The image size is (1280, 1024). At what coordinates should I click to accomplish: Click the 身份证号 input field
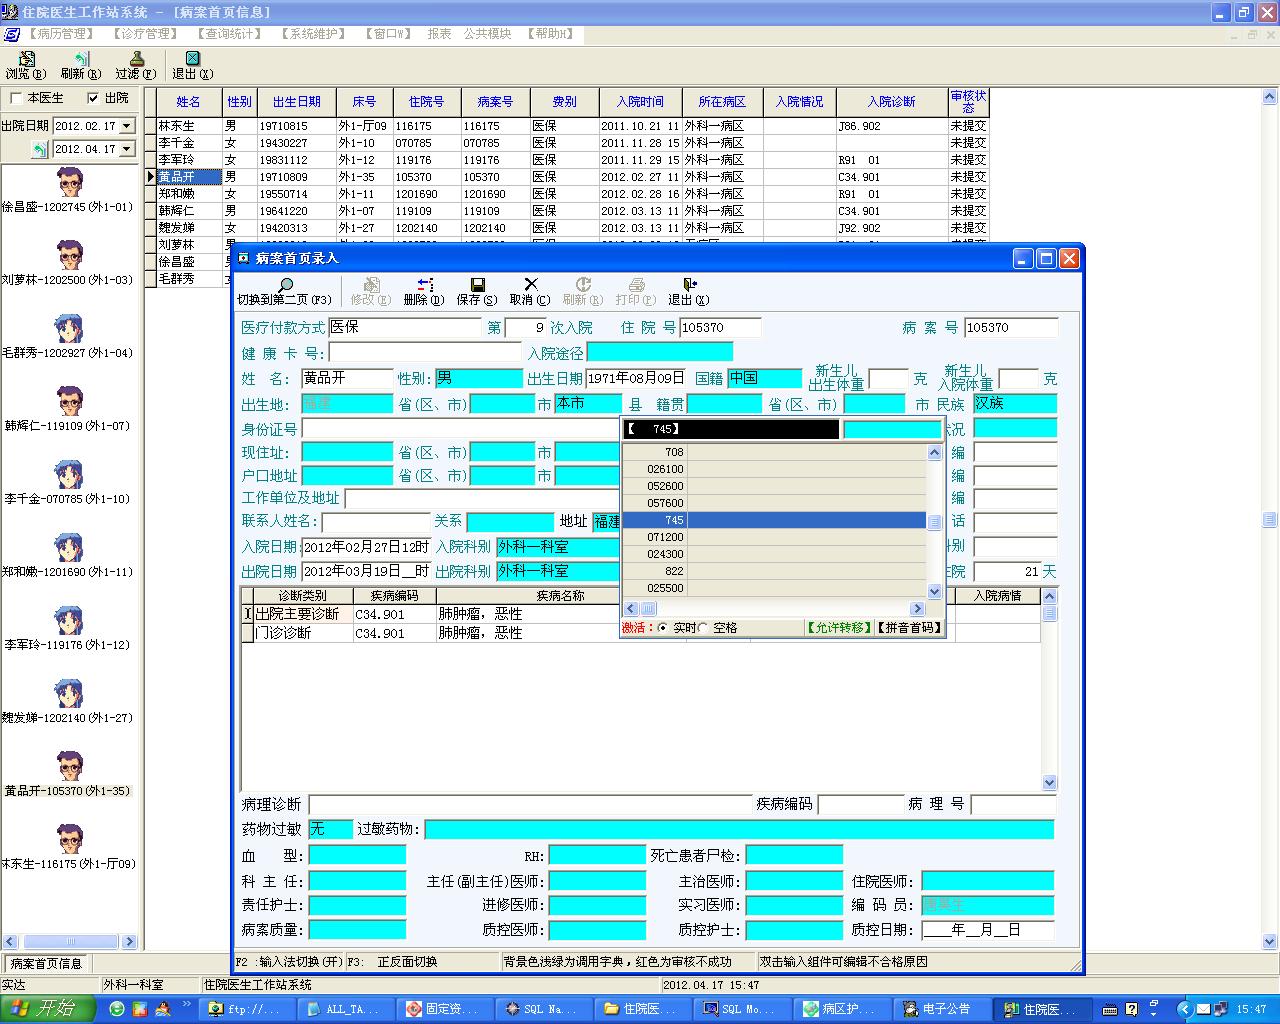[x=460, y=428]
